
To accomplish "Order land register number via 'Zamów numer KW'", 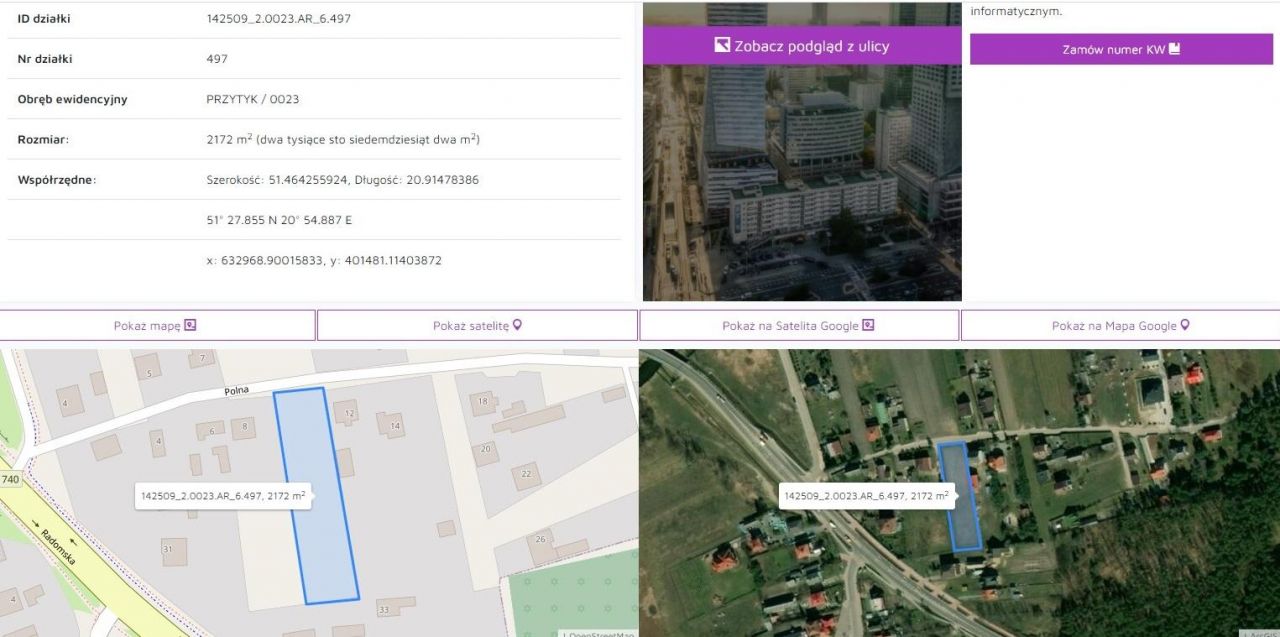I will 1120,48.
